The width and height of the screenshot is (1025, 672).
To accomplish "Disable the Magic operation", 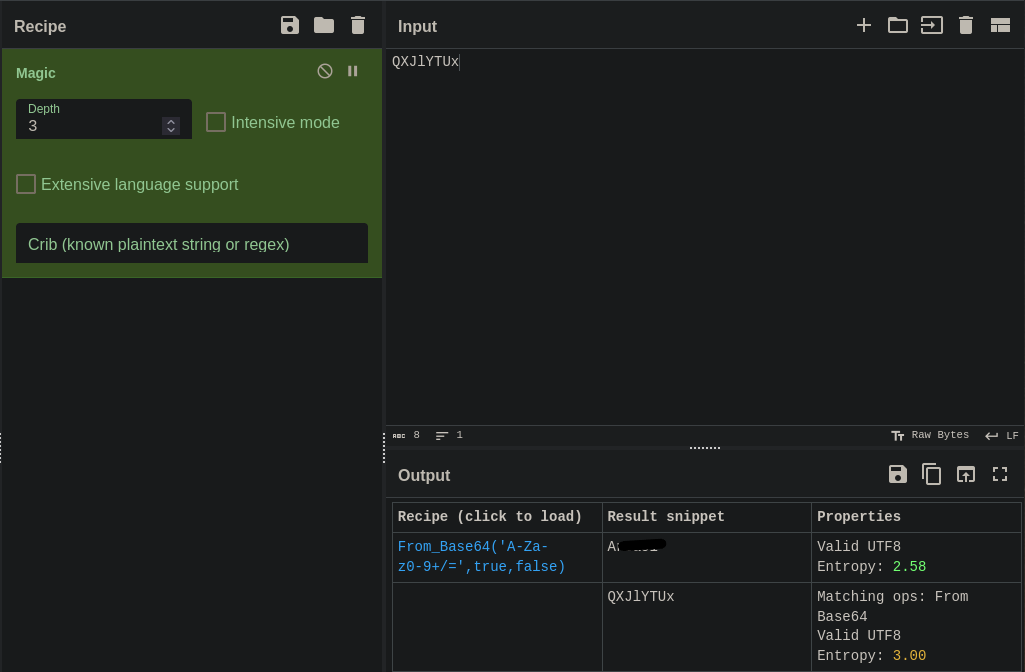I will pos(325,71).
